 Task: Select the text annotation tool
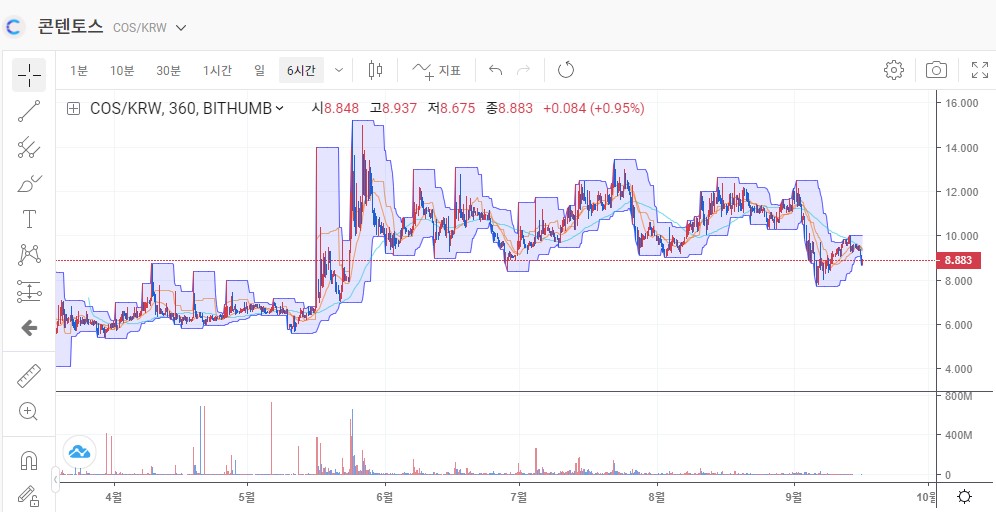(x=29, y=219)
